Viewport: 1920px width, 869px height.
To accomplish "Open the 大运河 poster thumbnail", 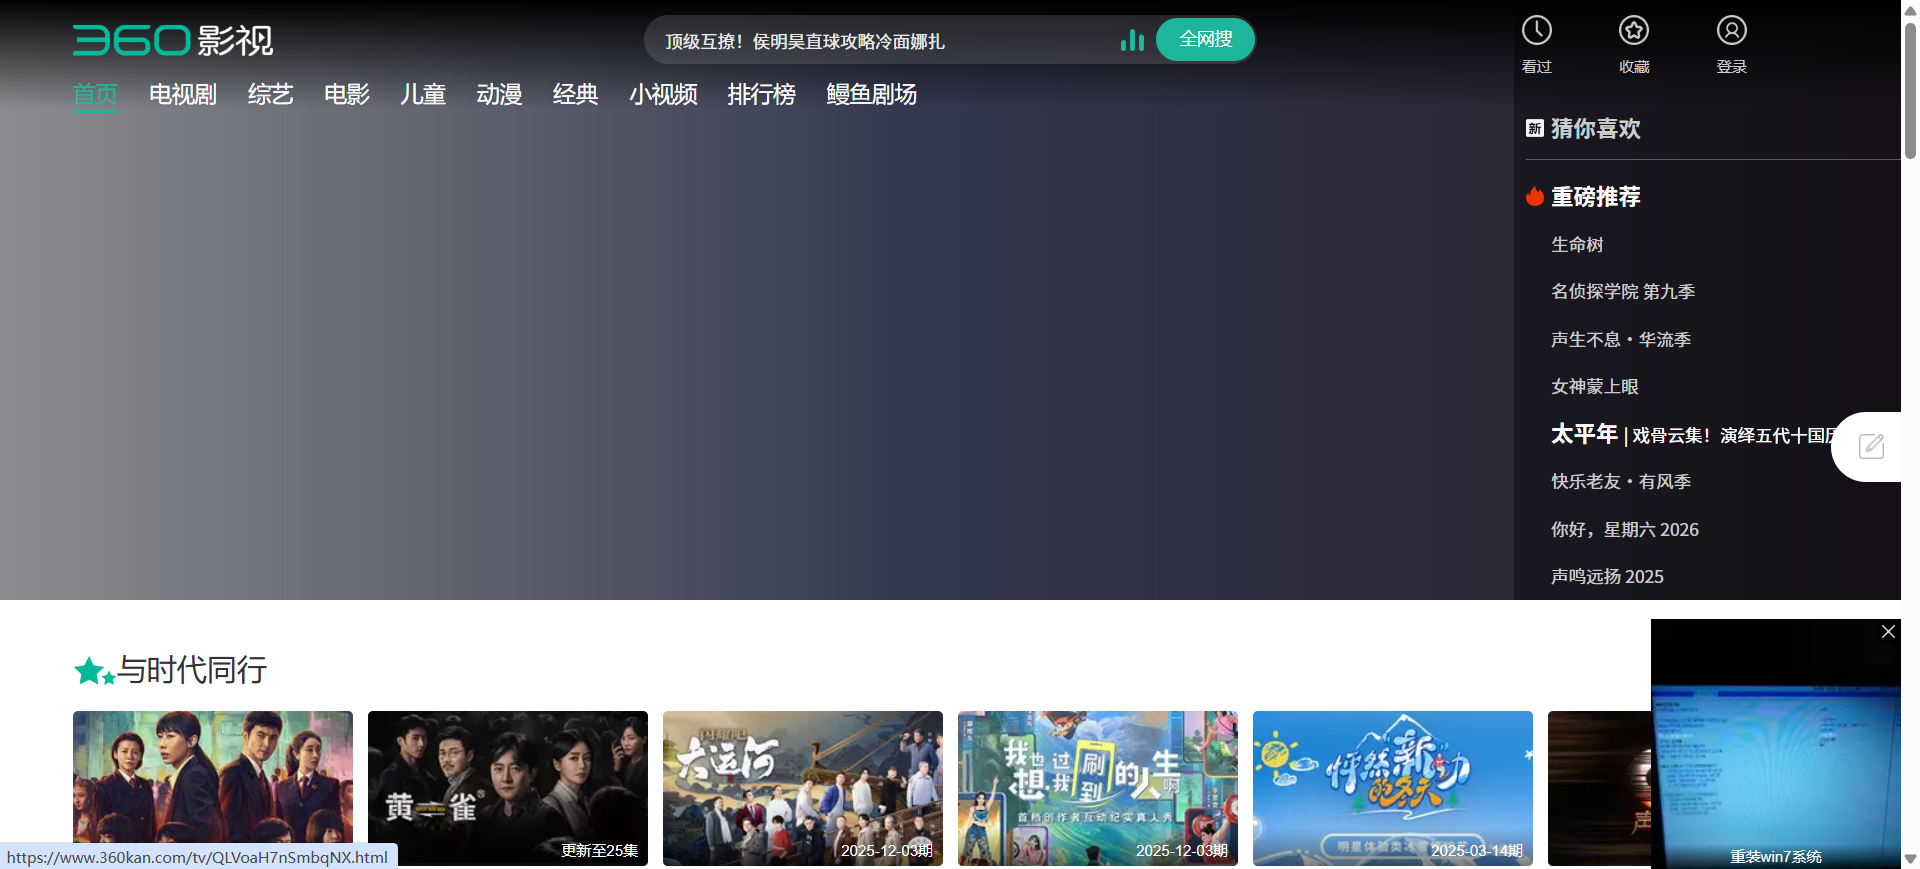I will 803,788.
